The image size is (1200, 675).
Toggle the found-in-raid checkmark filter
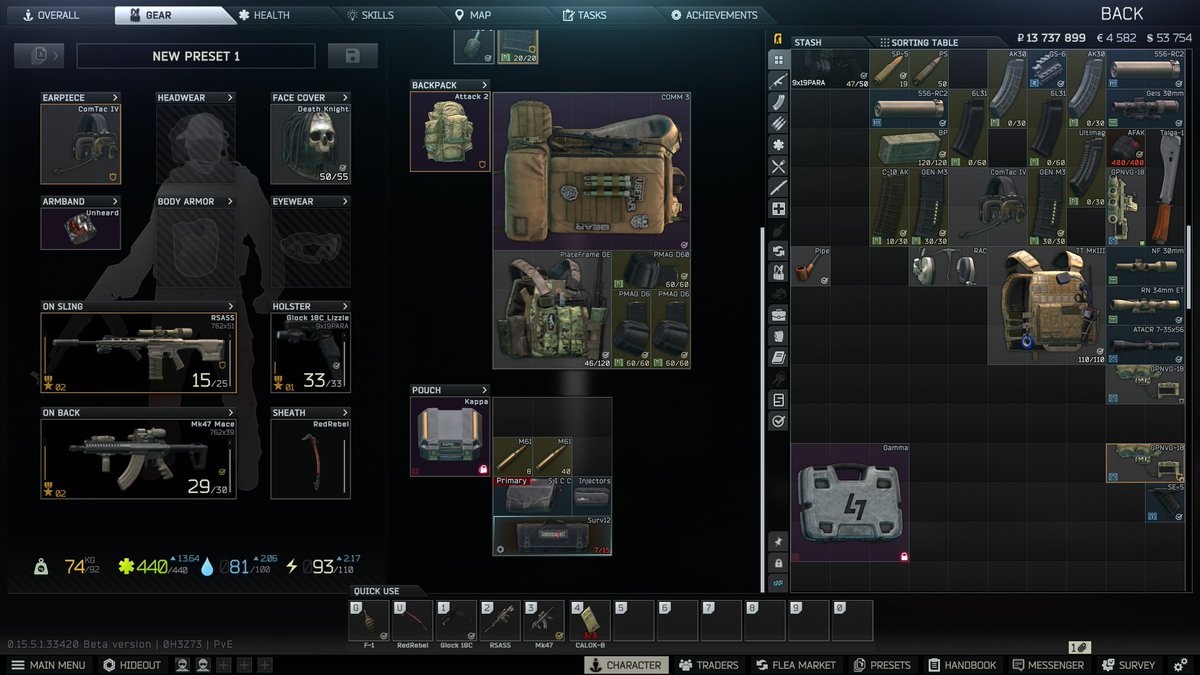(778, 422)
